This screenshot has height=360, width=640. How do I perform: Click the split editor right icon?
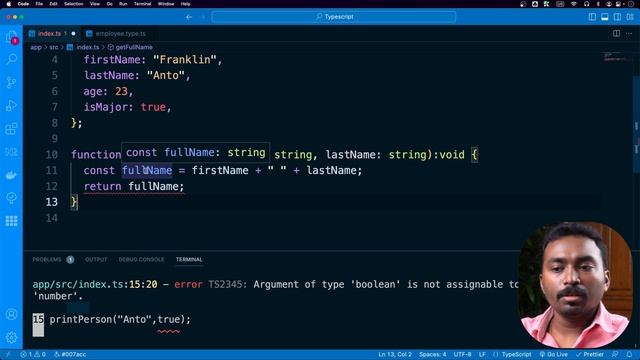tap(616, 33)
